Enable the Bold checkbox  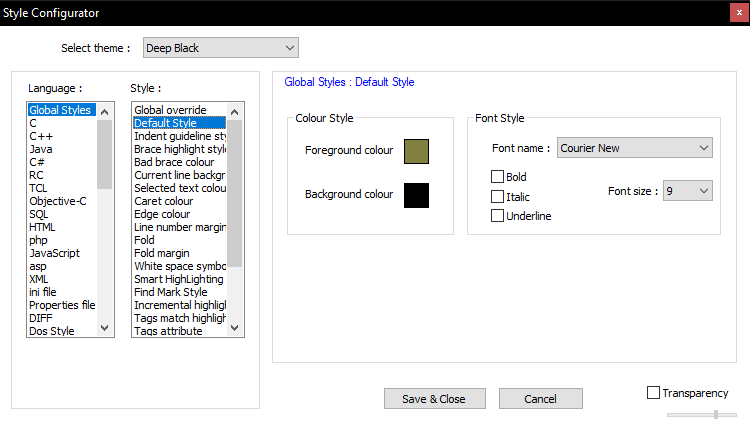point(497,177)
